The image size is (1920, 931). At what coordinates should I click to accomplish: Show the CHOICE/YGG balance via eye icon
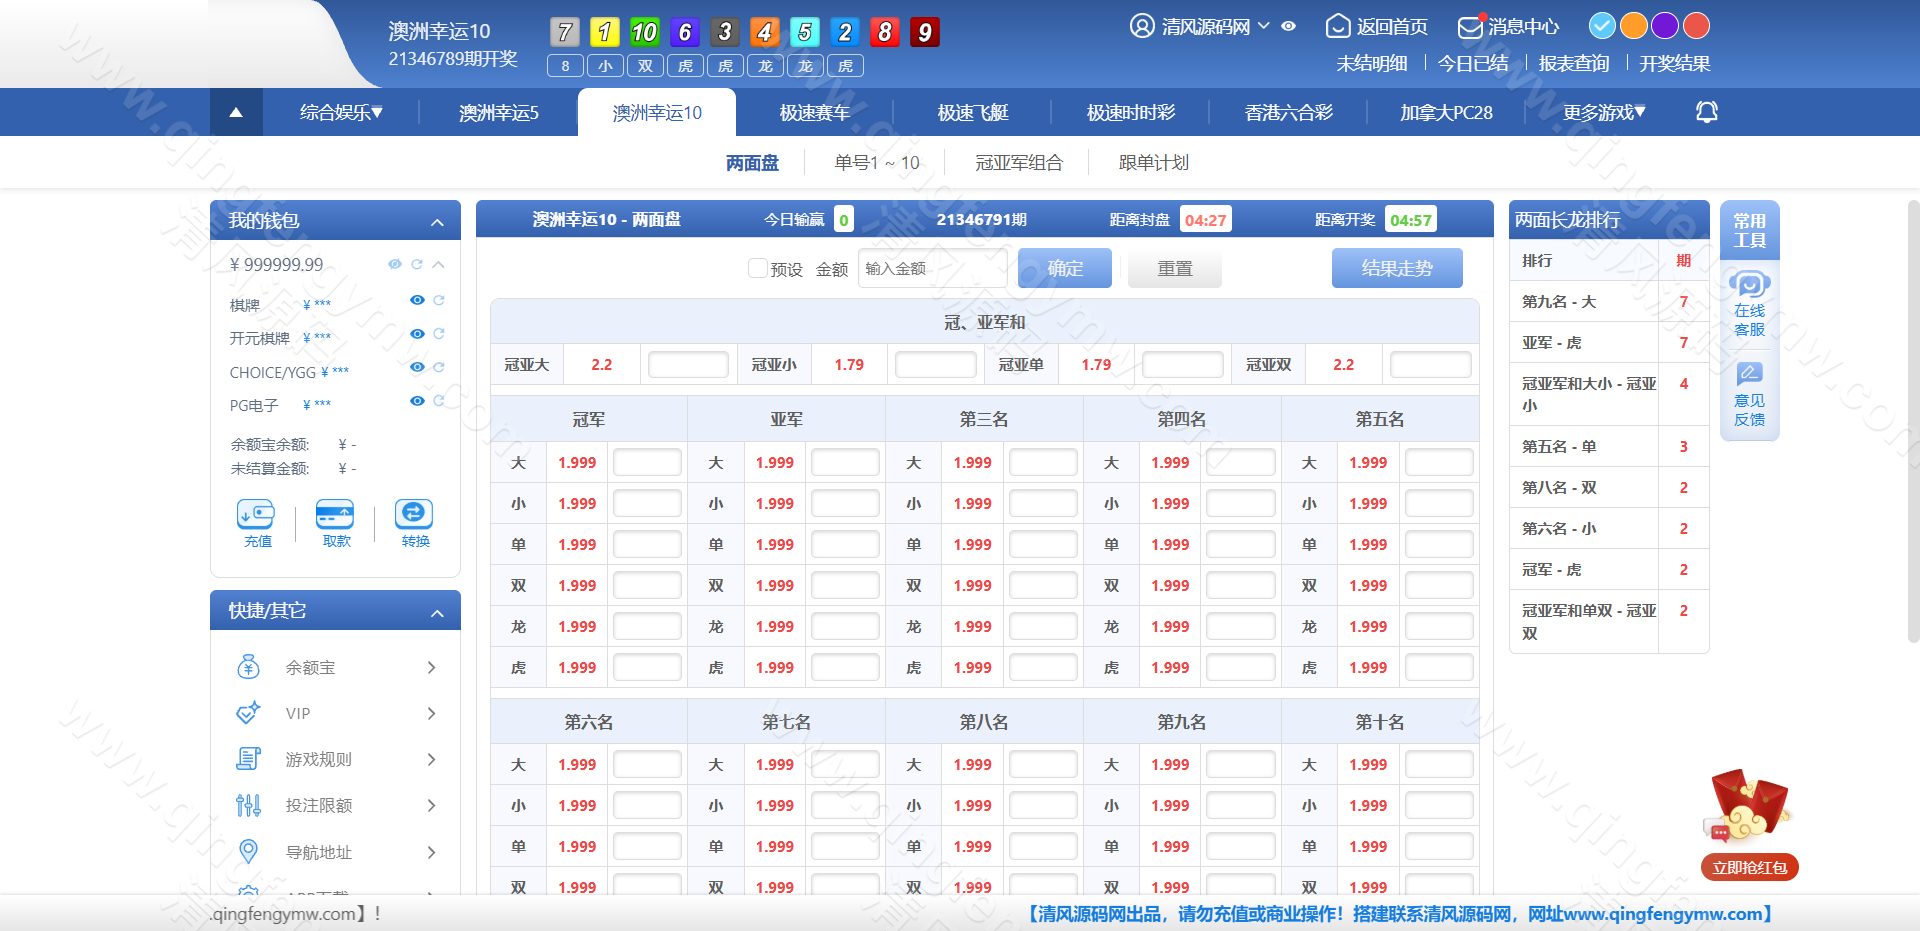click(x=417, y=367)
